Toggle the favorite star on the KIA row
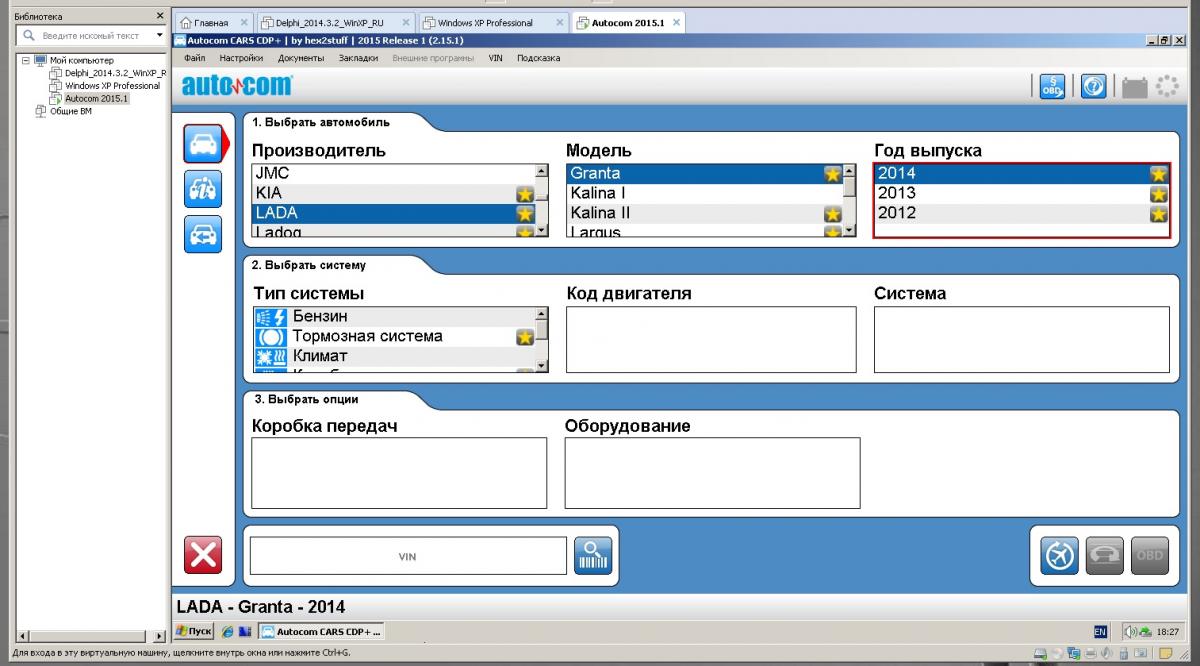The image size is (1200, 666). point(525,194)
